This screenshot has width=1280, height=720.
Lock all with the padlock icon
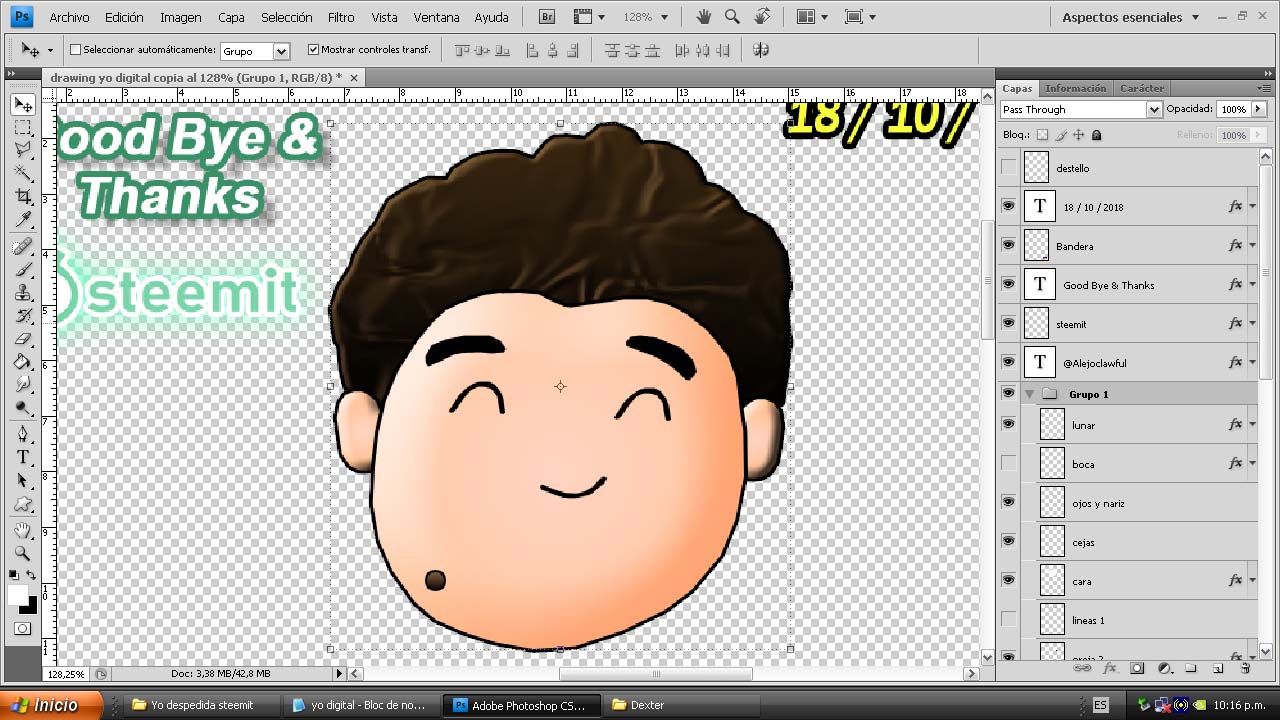[x=1096, y=135]
